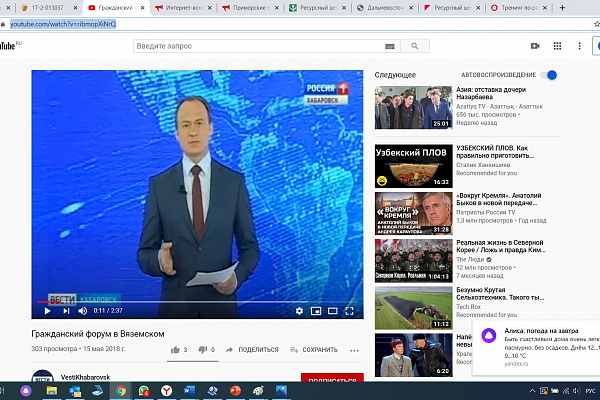Click the VestiKhabarovsk channel avatar
This screenshot has width=600, height=400.
[42, 376]
